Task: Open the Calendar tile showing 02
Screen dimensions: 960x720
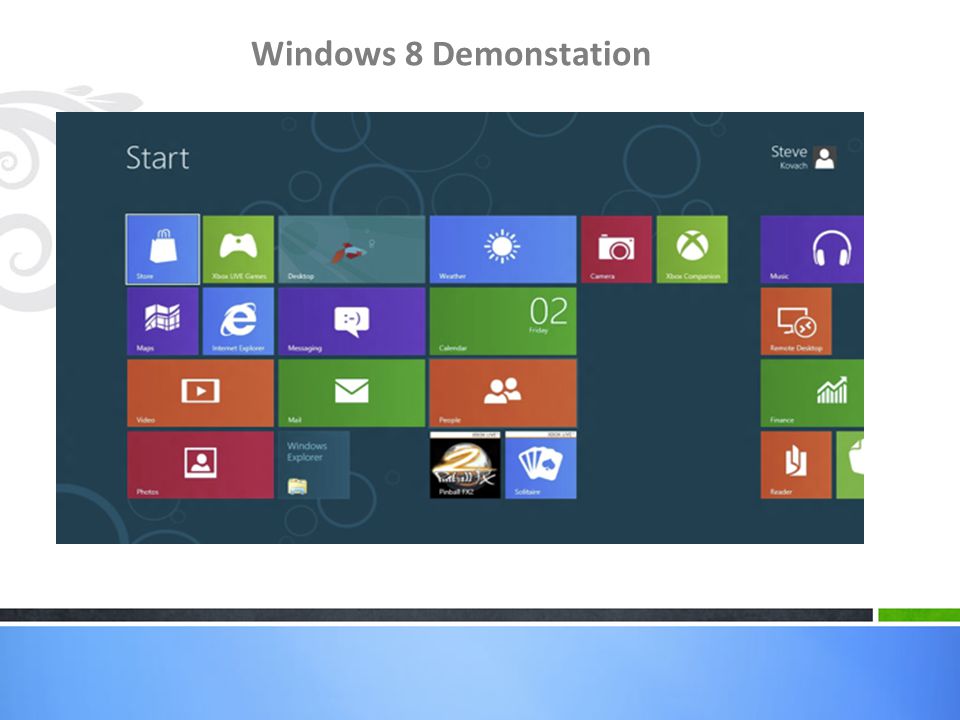Action: 503,321
